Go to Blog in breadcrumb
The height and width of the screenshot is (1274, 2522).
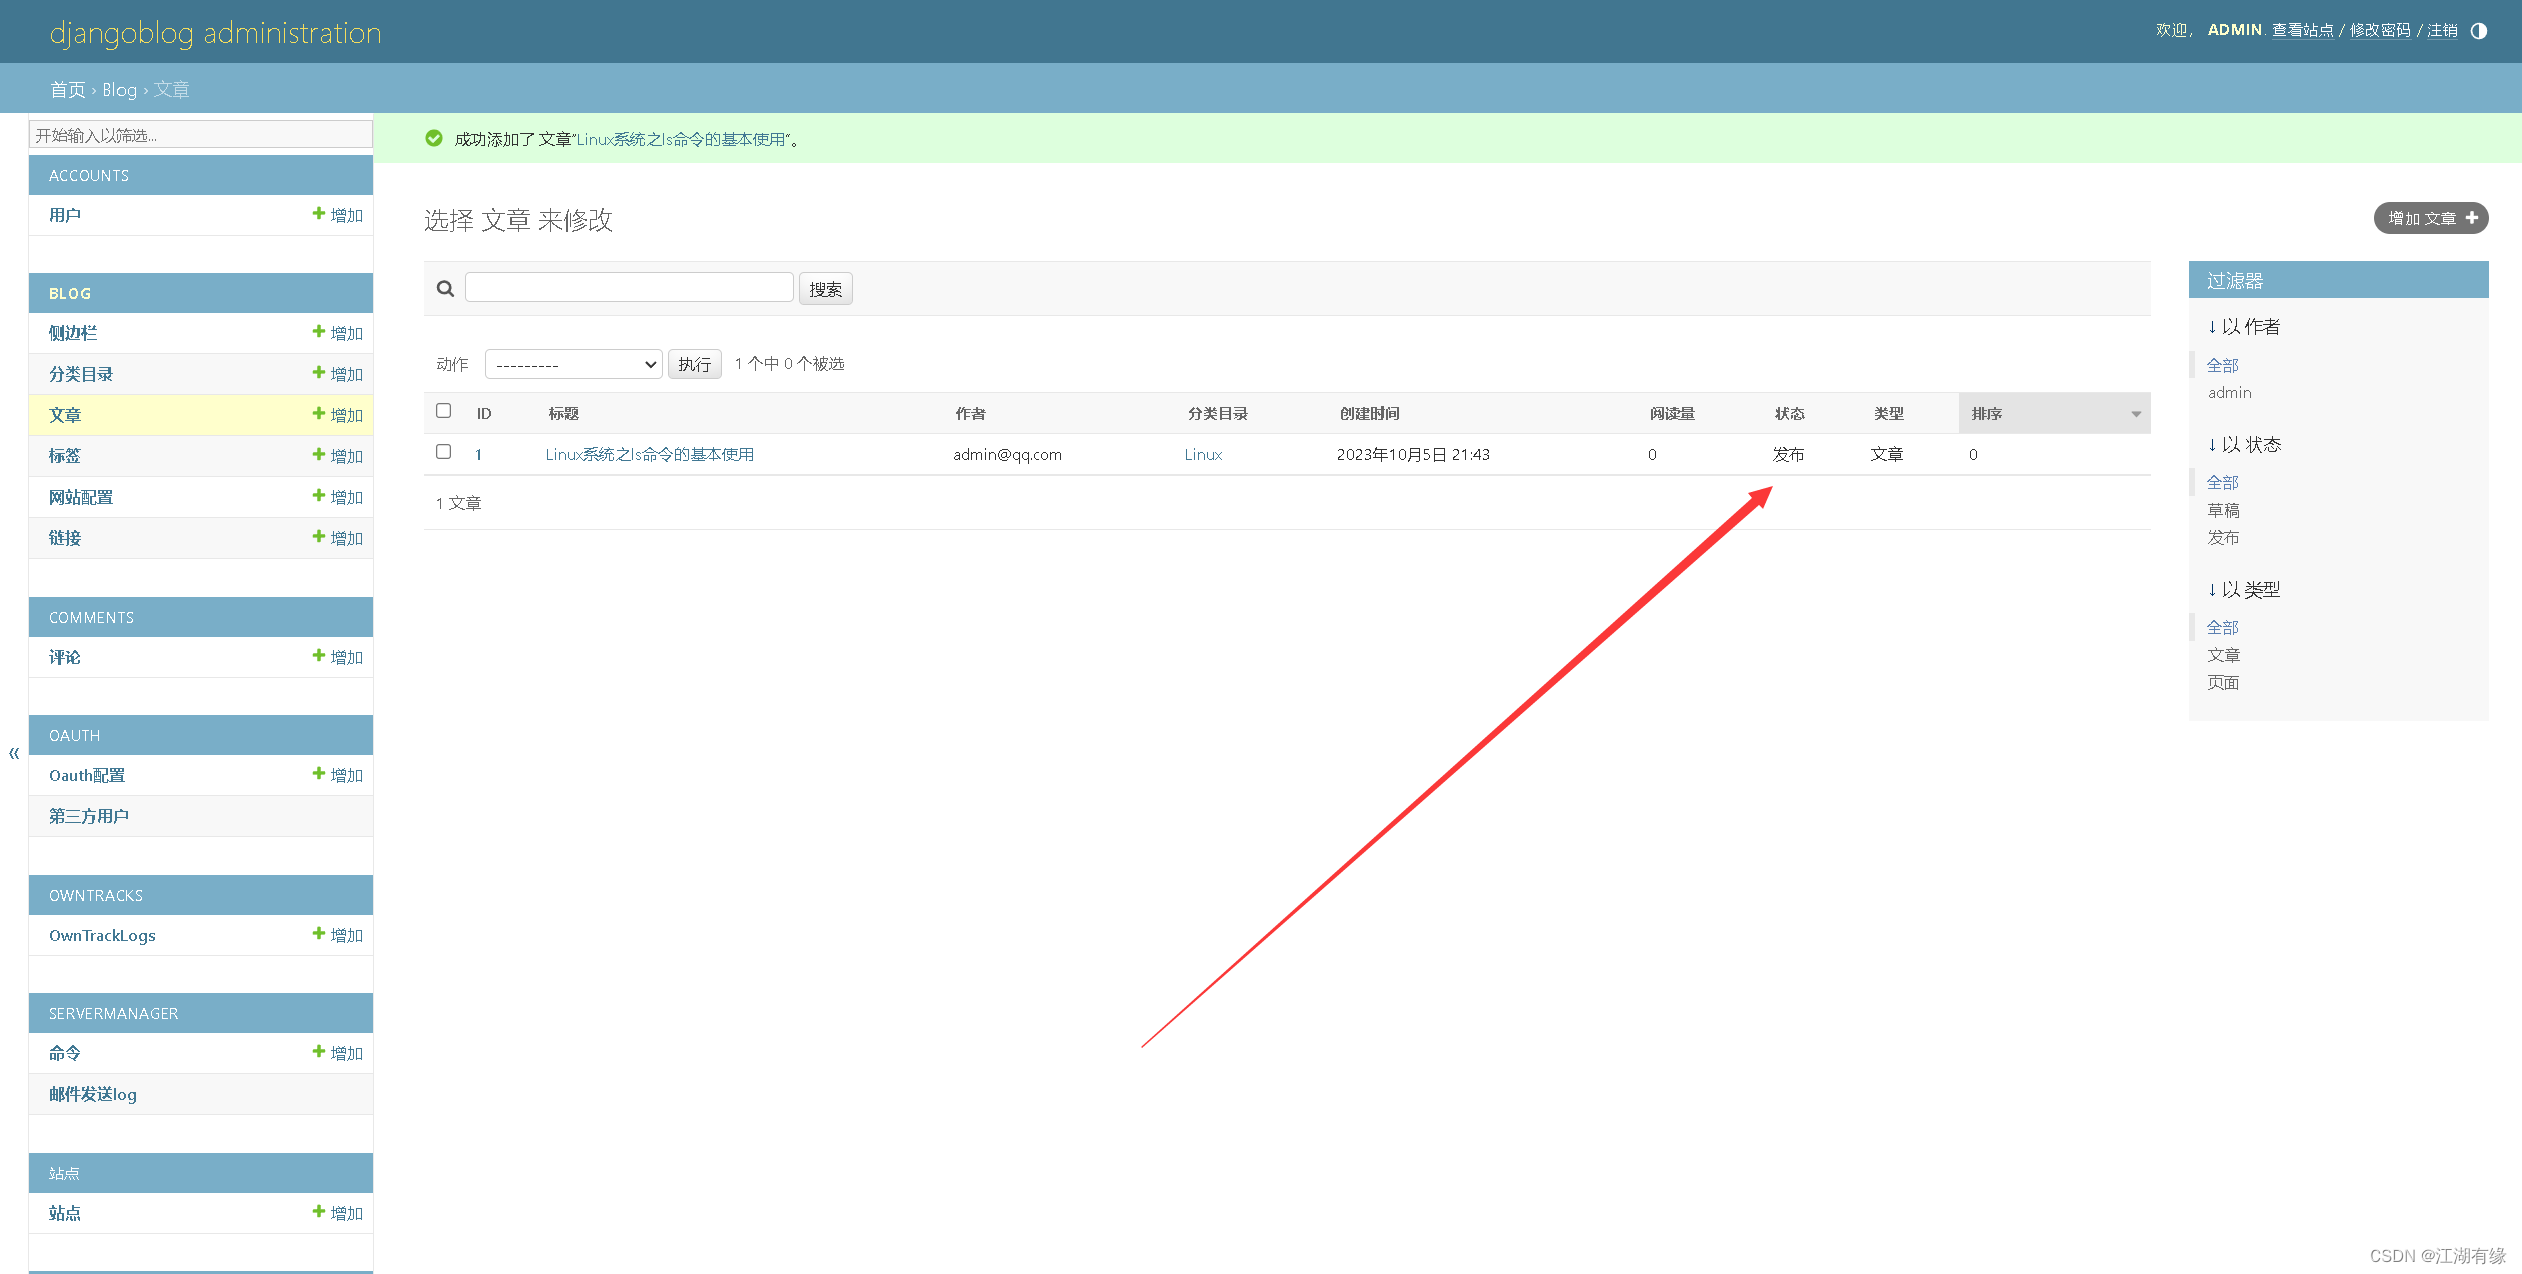(119, 90)
